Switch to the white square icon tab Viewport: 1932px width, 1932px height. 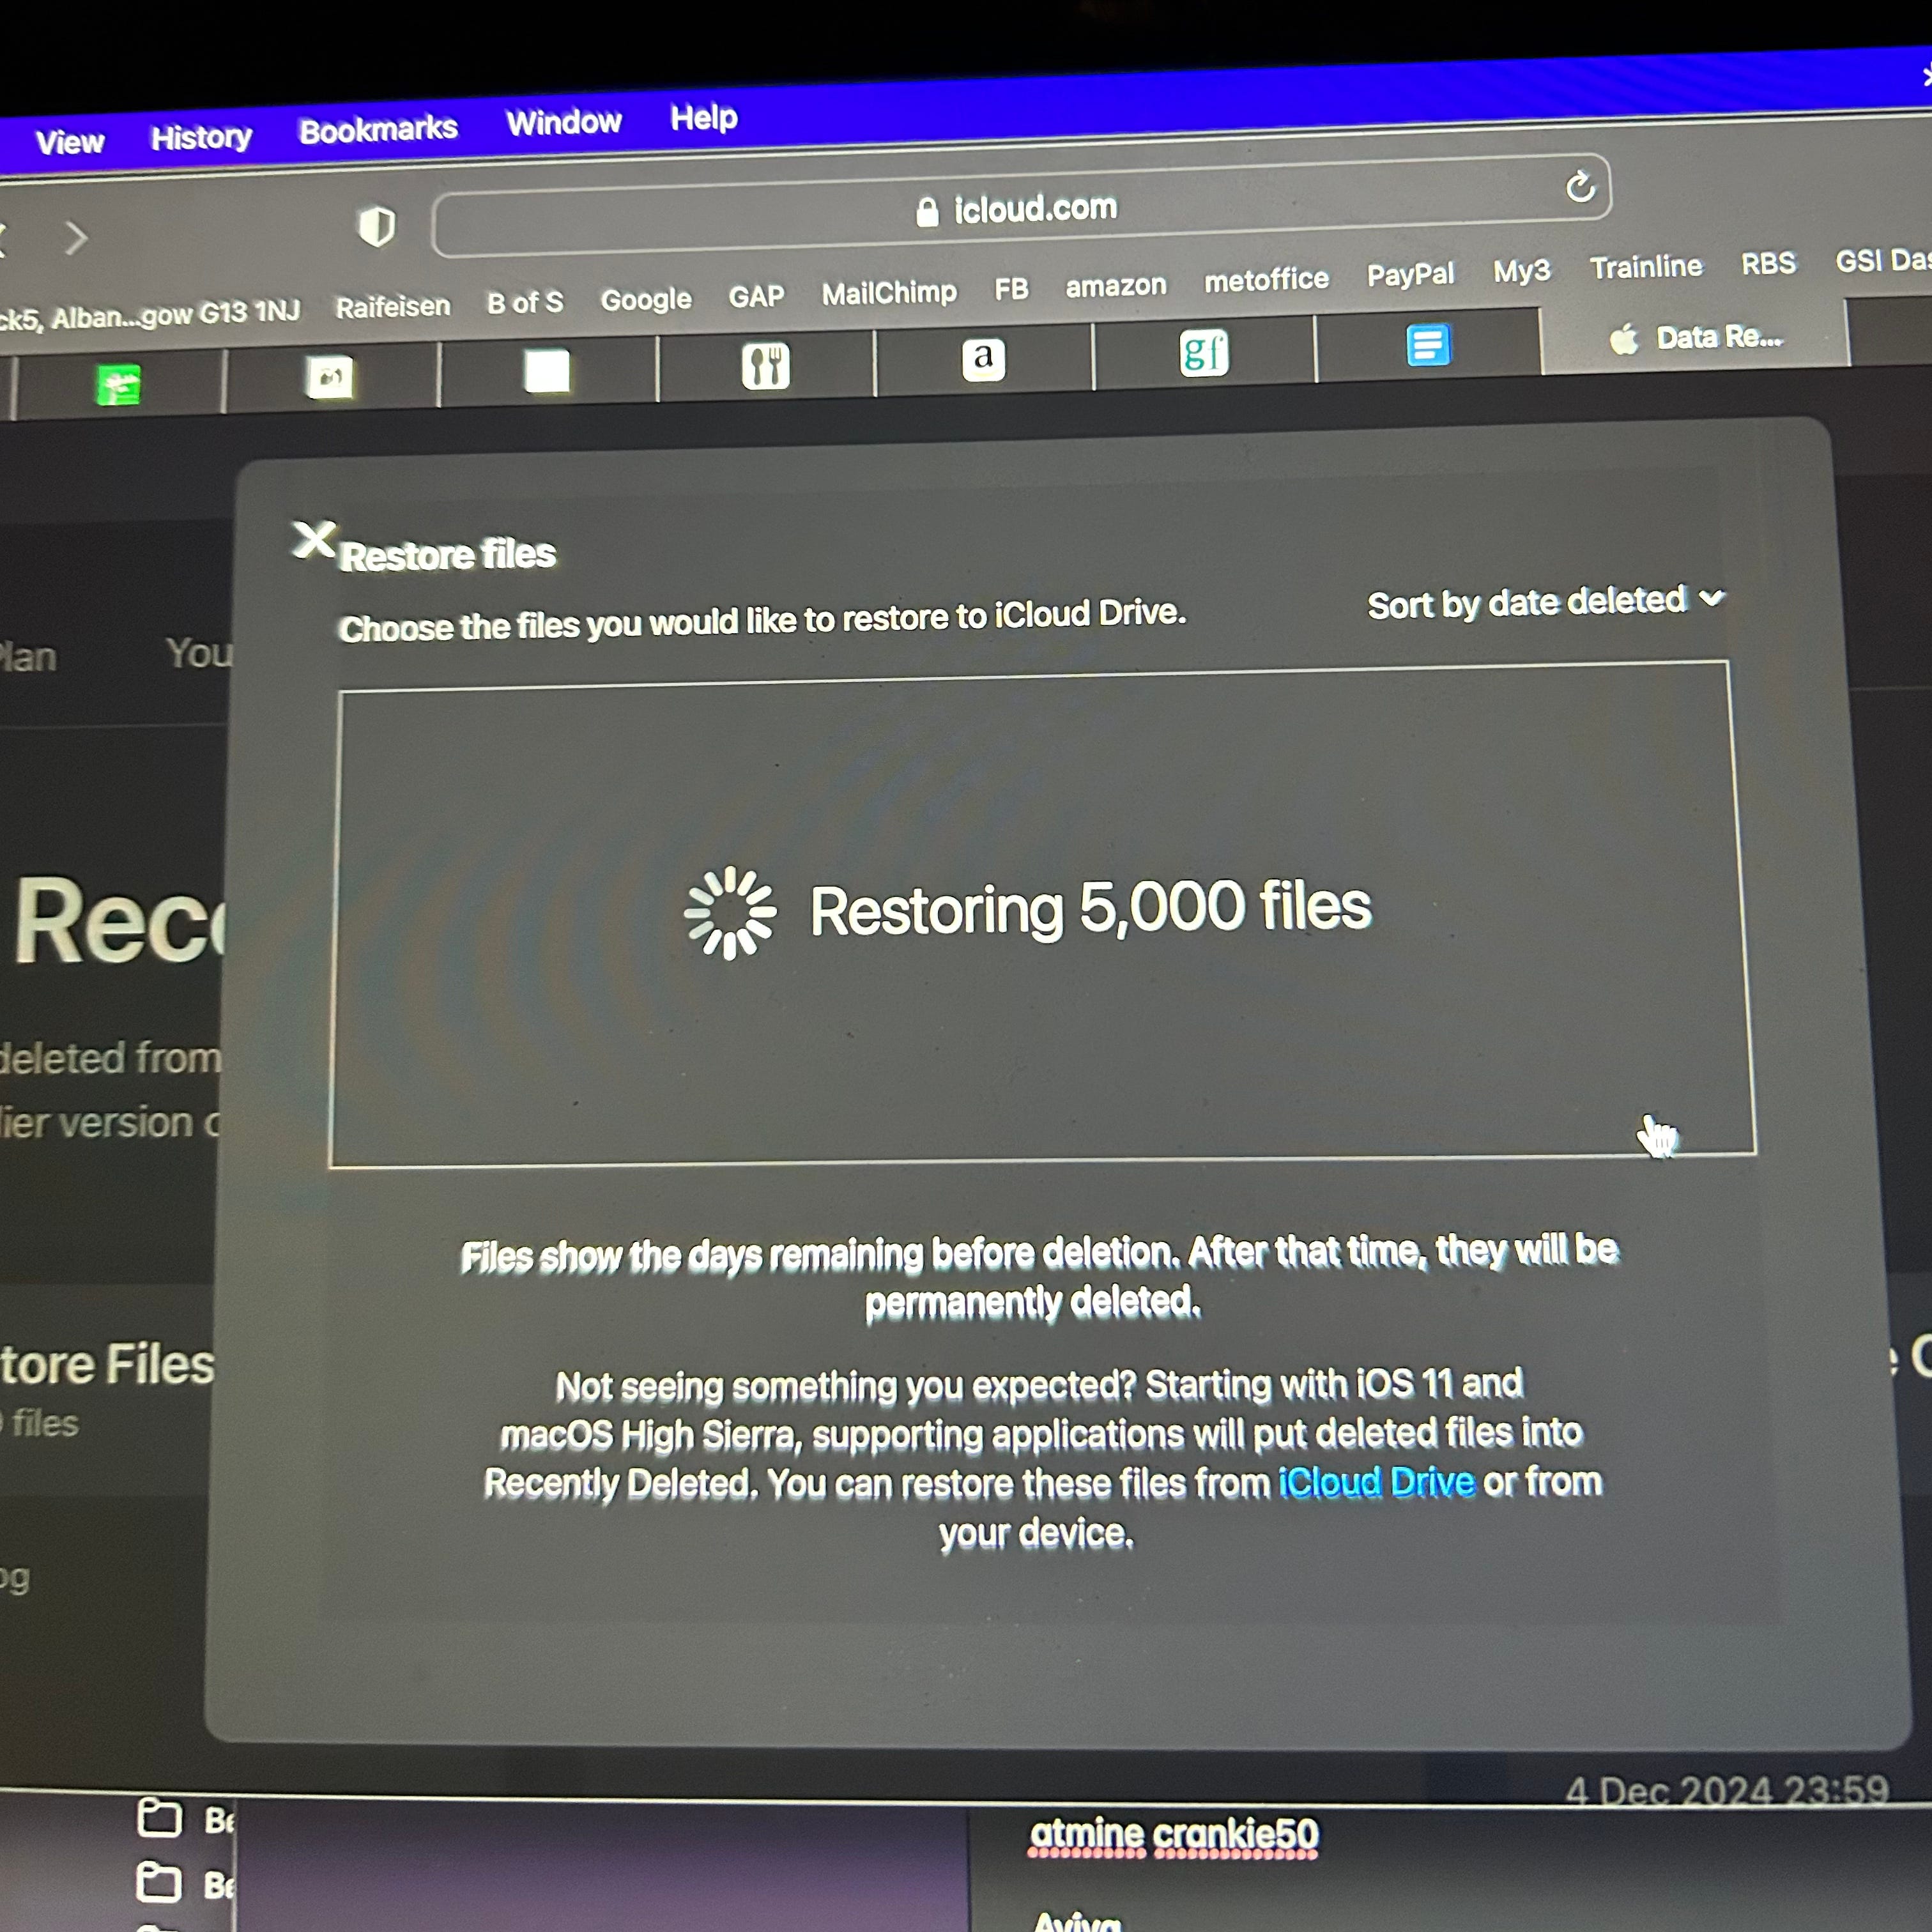click(547, 371)
